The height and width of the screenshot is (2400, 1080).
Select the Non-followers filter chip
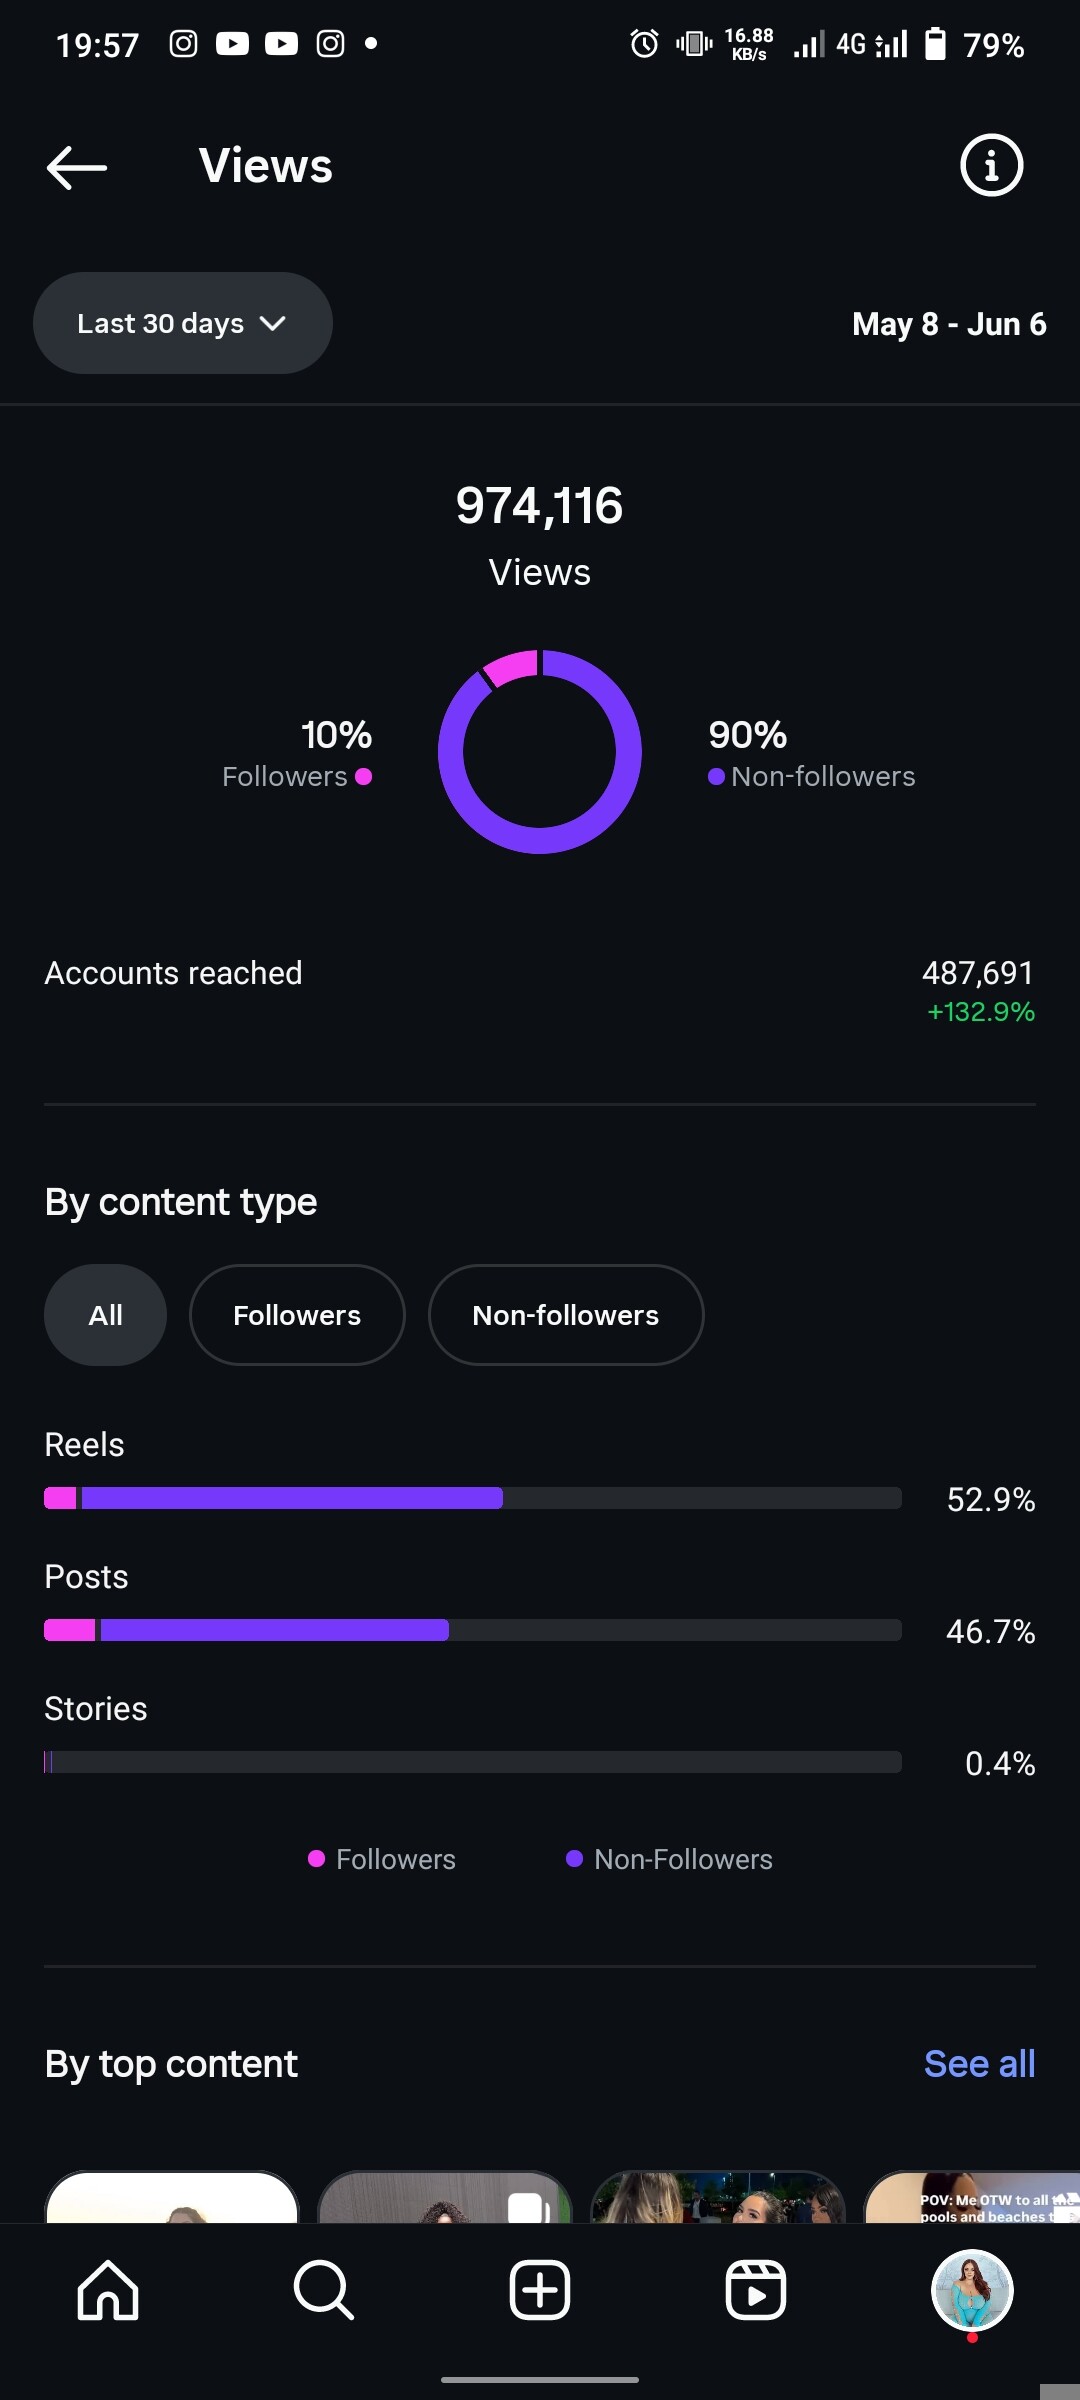click(566, 1315)
